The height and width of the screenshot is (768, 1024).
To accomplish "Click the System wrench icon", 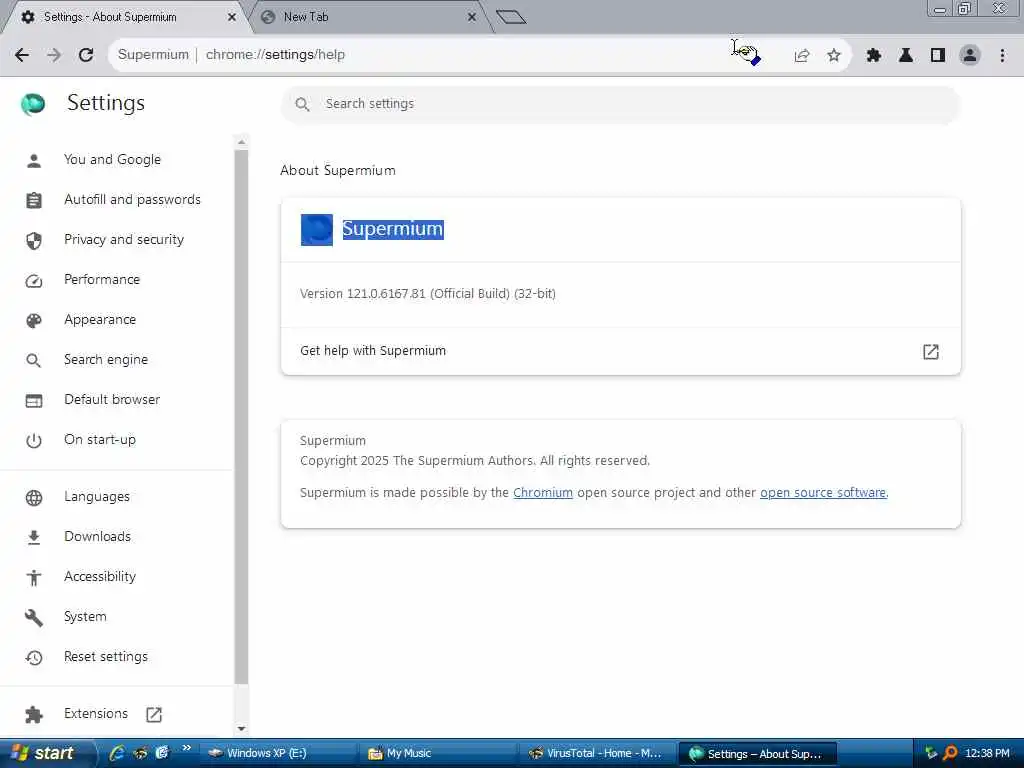I will 34,618.
